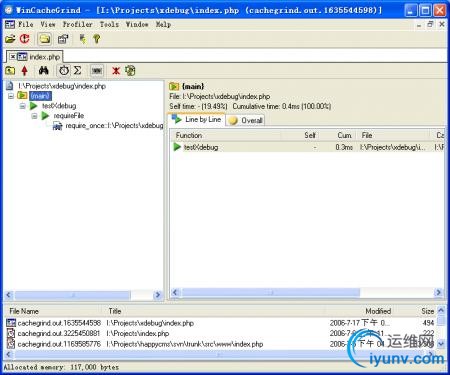The width and height of the screenshot is (450, 375).
Task: Select requireFile in the call tree
Action: 69,116
